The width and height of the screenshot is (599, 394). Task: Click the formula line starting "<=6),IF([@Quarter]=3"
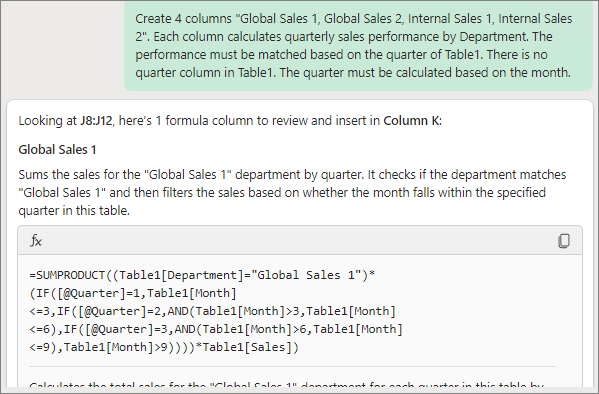tap(216, 329)
